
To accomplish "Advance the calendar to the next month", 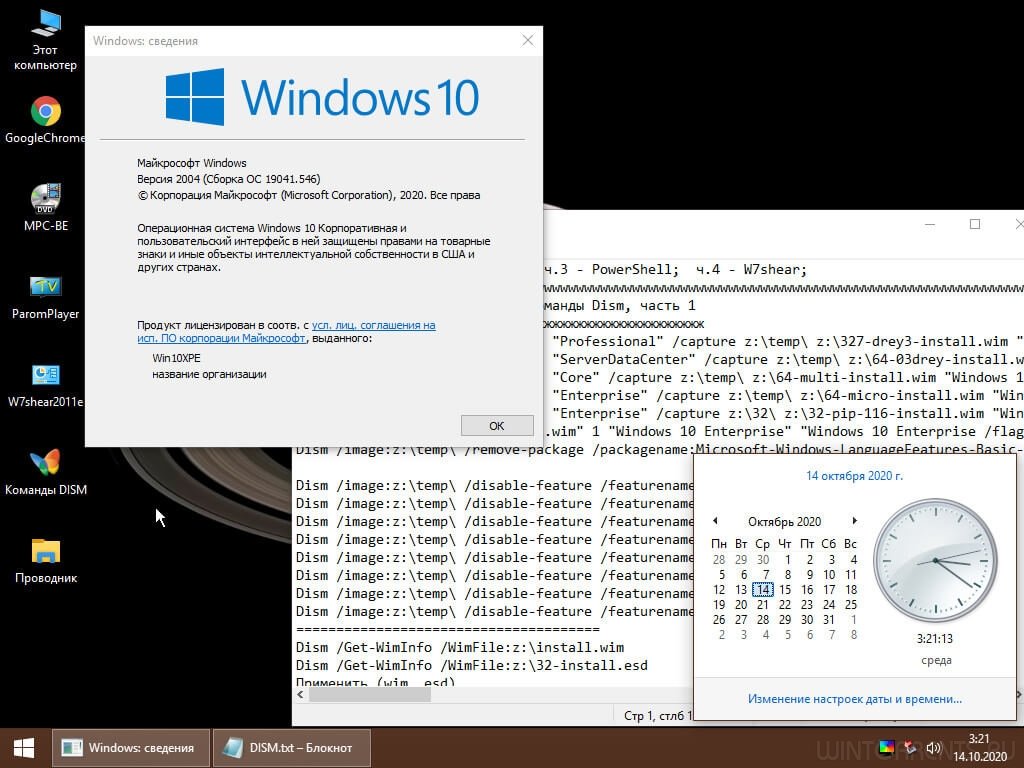I will coord(854,521).
